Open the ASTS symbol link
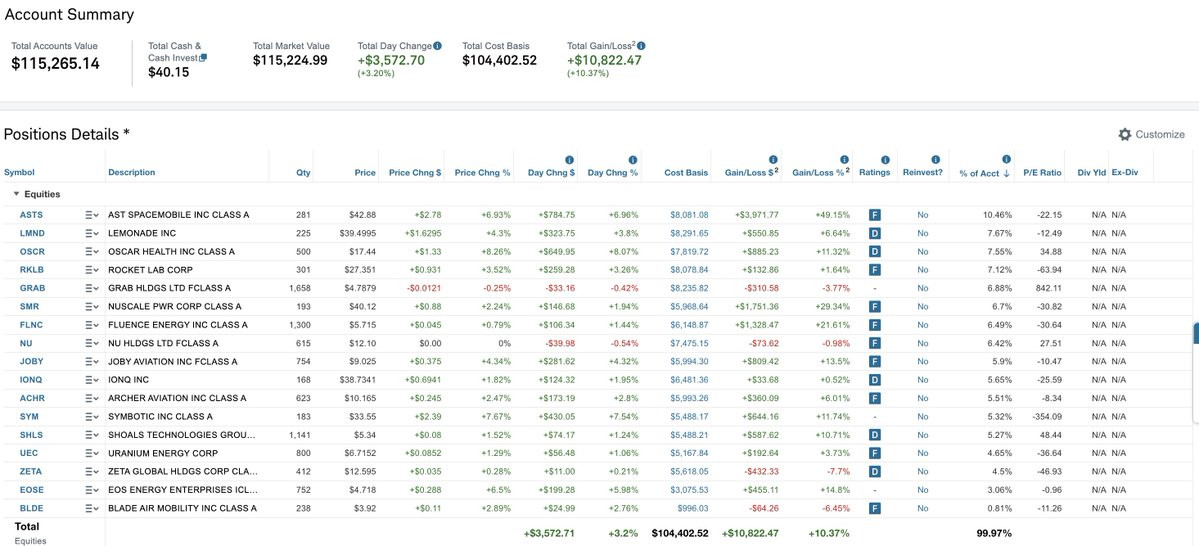Image resolution: width=1199 pixels, height=546 pixels. (31, 215)
